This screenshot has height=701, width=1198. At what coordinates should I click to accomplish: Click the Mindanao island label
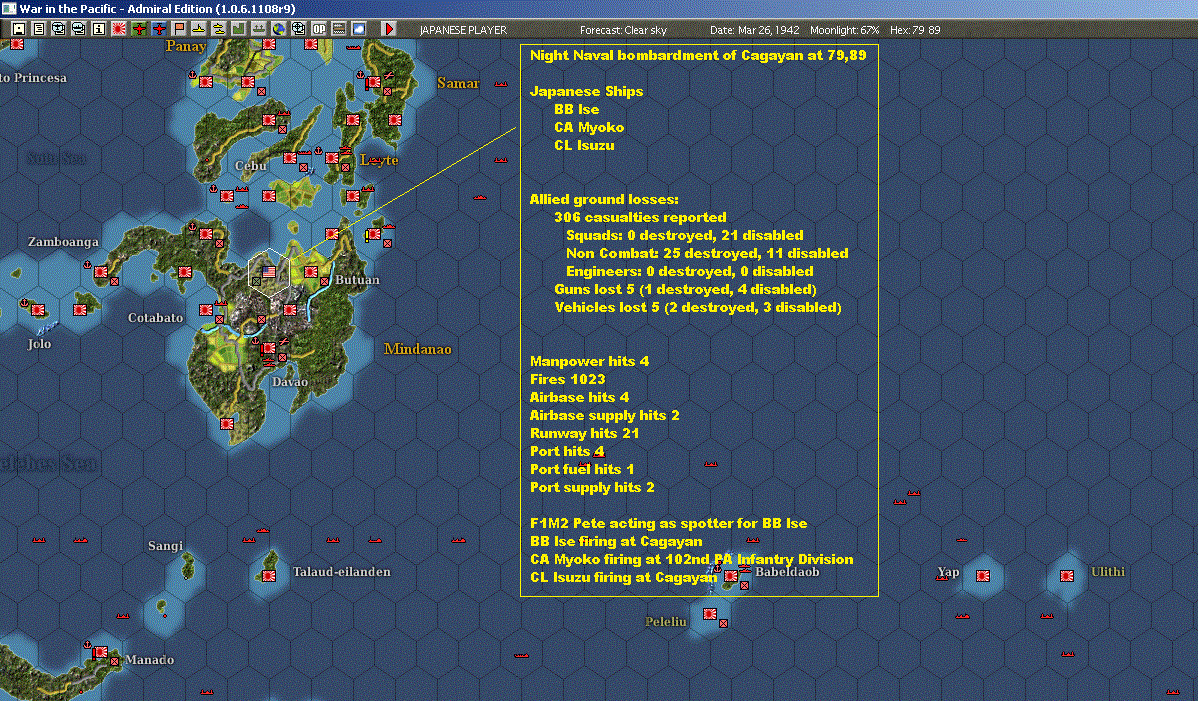point(417,349)
